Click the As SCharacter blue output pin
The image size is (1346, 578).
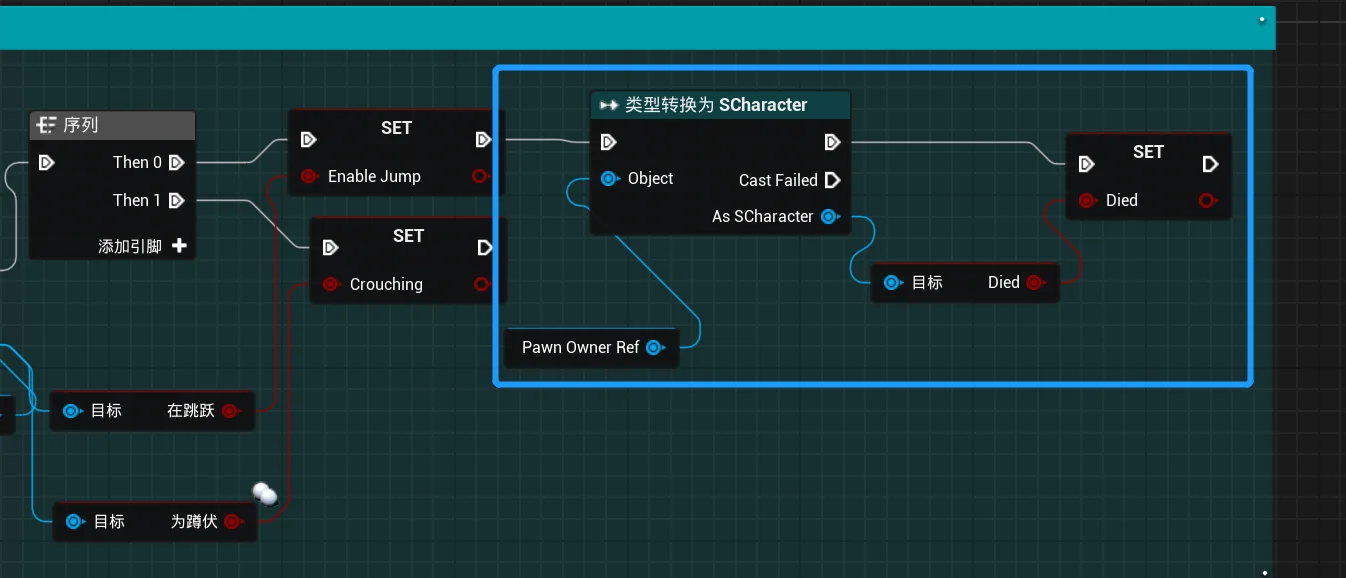tap(830, 216)
